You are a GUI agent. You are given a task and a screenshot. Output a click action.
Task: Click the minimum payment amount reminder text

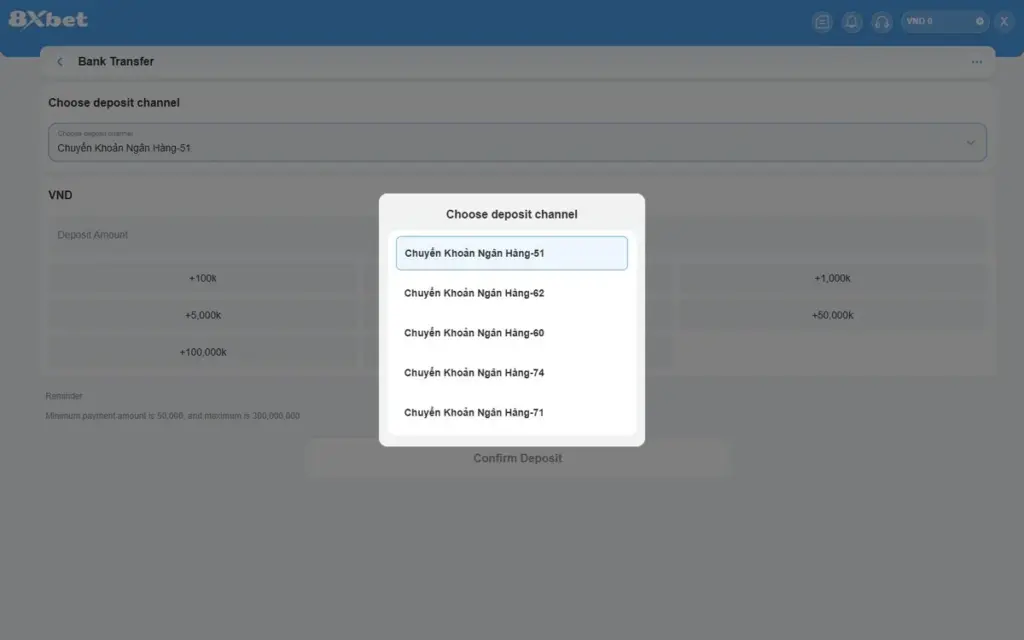pyautogui.click(x=172, y=416)
